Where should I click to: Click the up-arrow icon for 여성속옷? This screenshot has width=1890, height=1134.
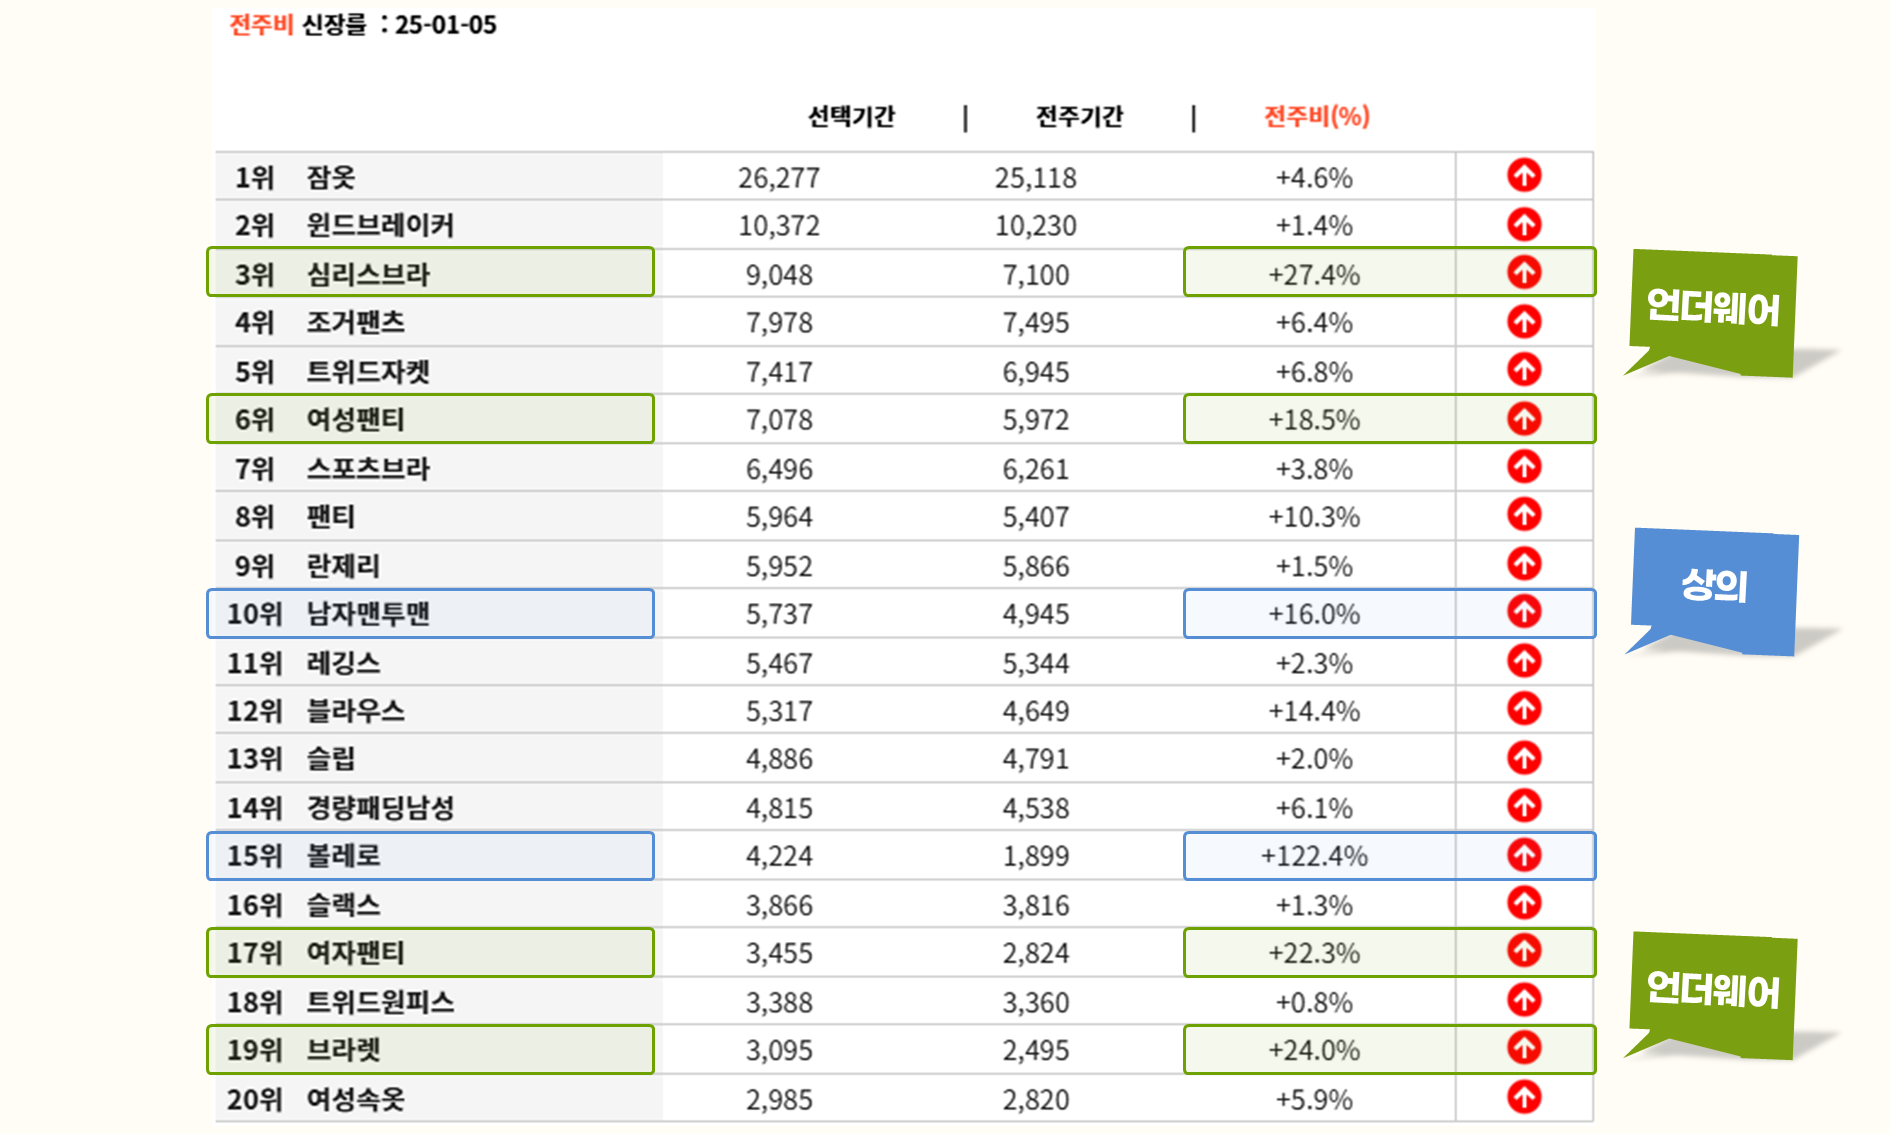(x=1523, y=1097)
